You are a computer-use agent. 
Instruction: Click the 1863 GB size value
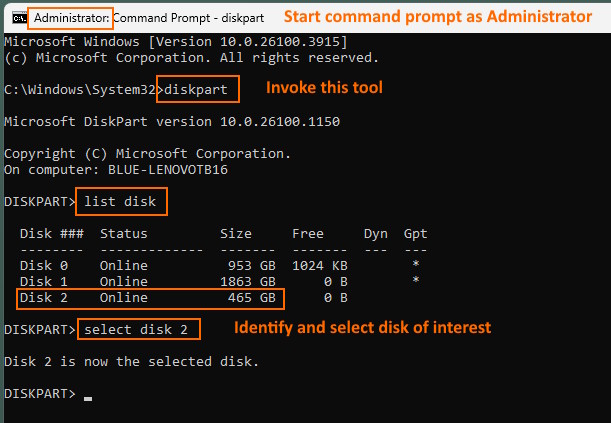(x=248, y=282)
